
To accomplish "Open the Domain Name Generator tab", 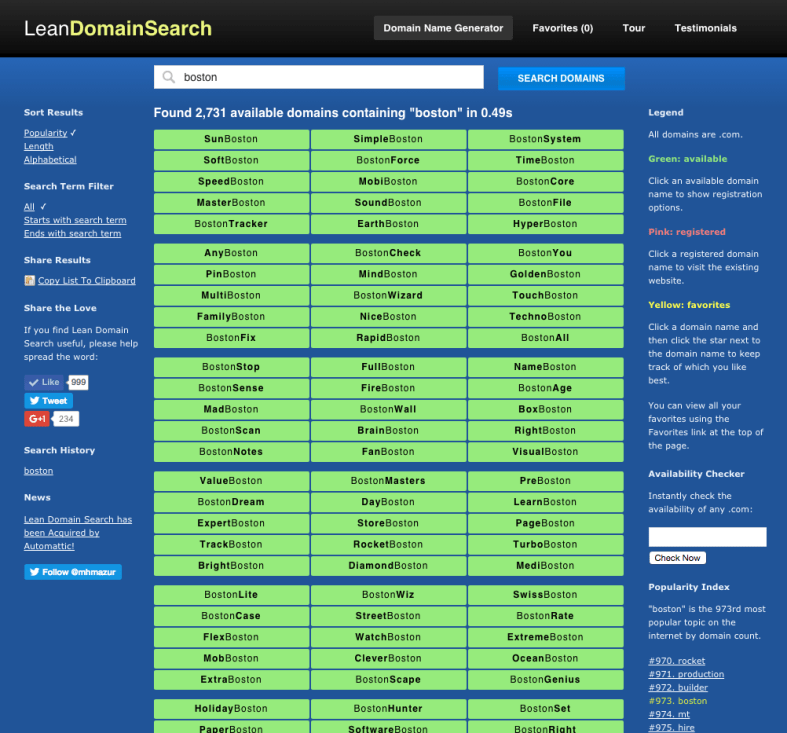I will (443, 28).
